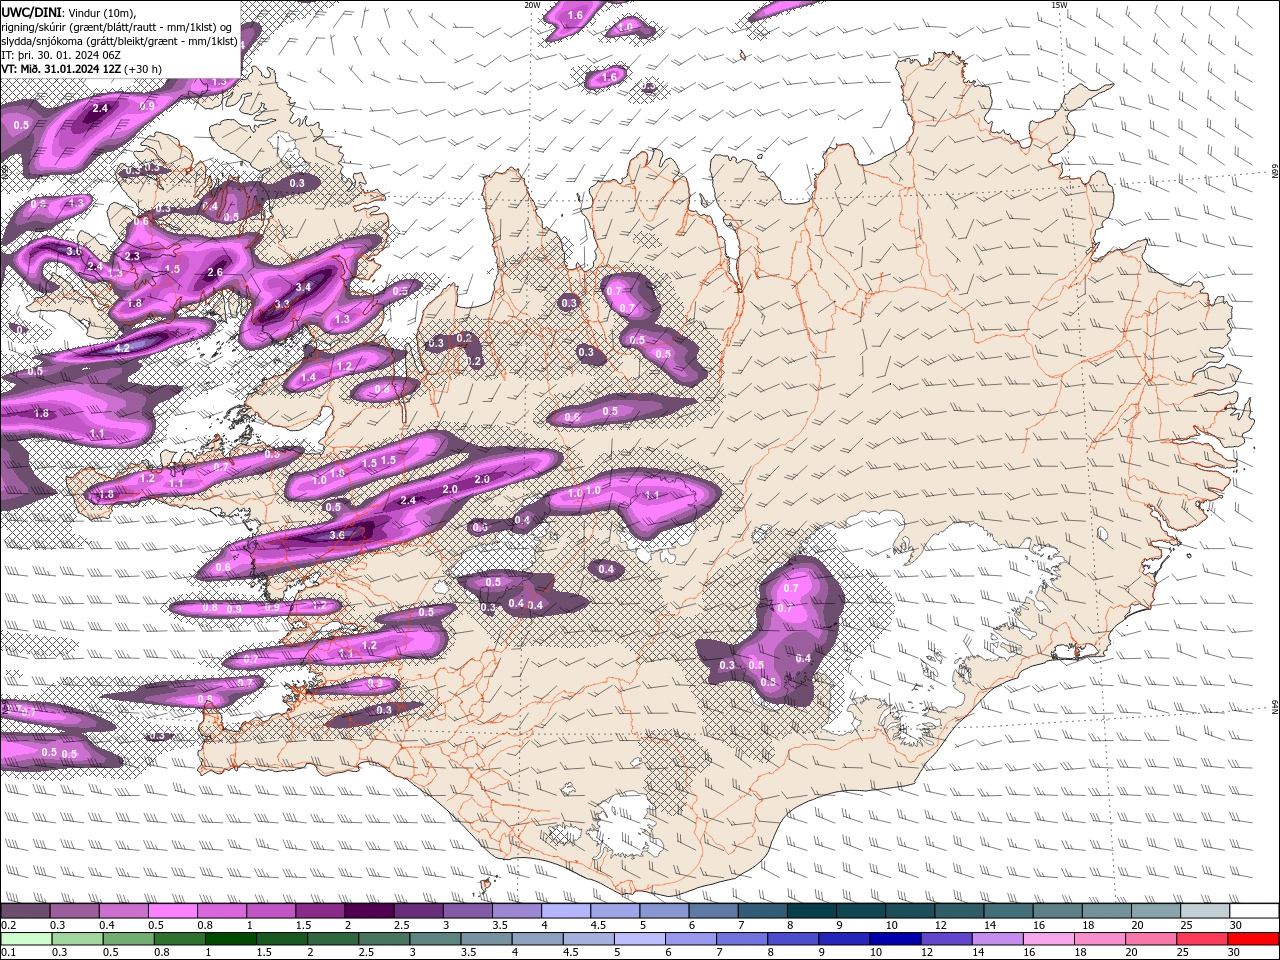Image resolution: width=1280 pixels, height=960 pixels.
Task: Click the '3.6' precipitation value on the map
Action: [337, 535]
